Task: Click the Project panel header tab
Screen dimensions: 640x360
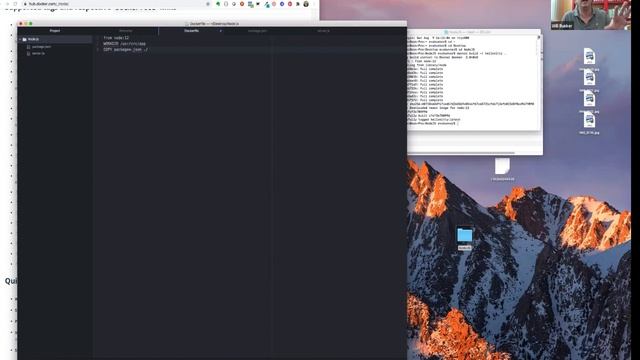Action: point(55,31)
